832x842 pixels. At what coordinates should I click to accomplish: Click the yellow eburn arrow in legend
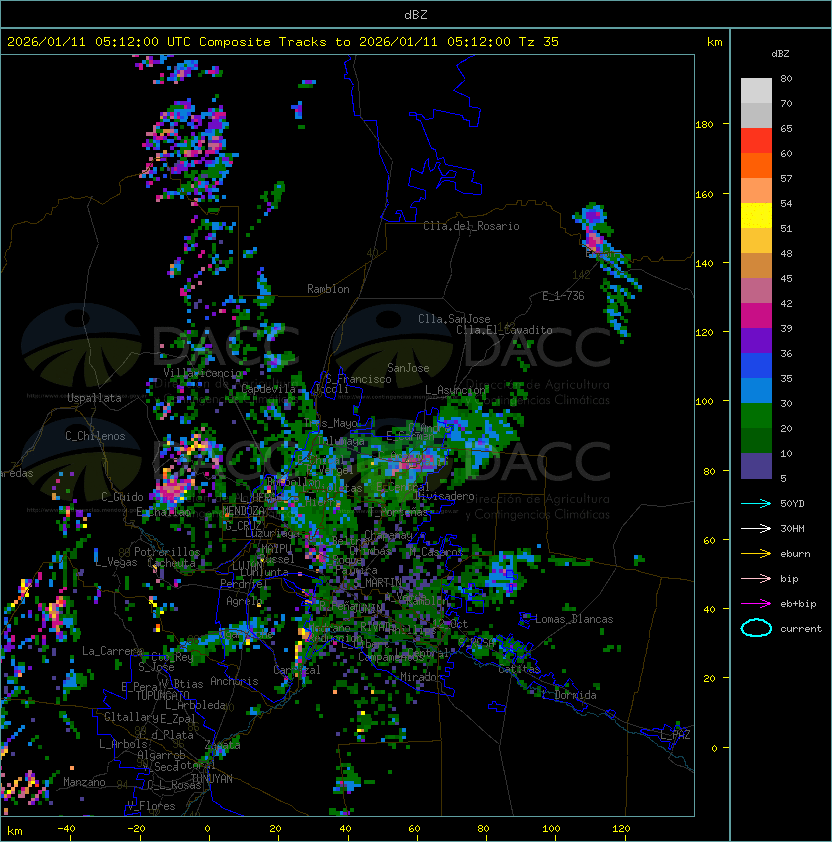[x=756, y=553]
